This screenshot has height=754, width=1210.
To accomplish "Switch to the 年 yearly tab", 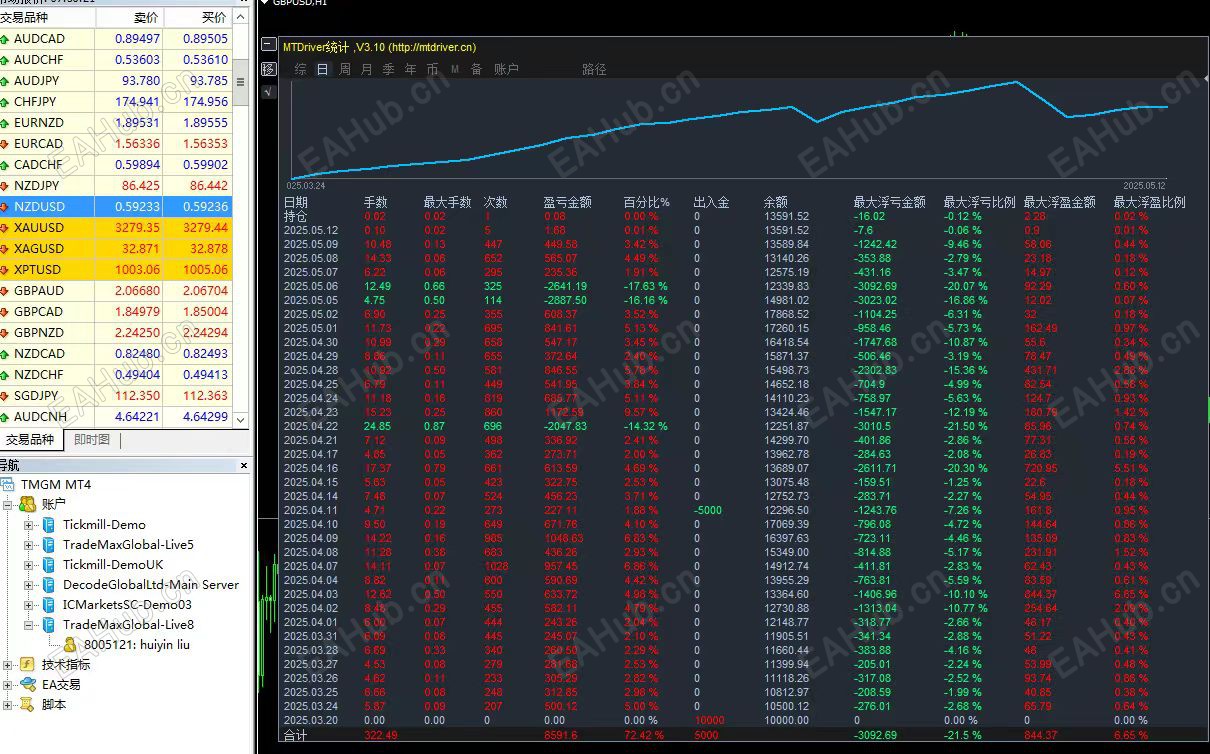I will (x=411, y=69).
